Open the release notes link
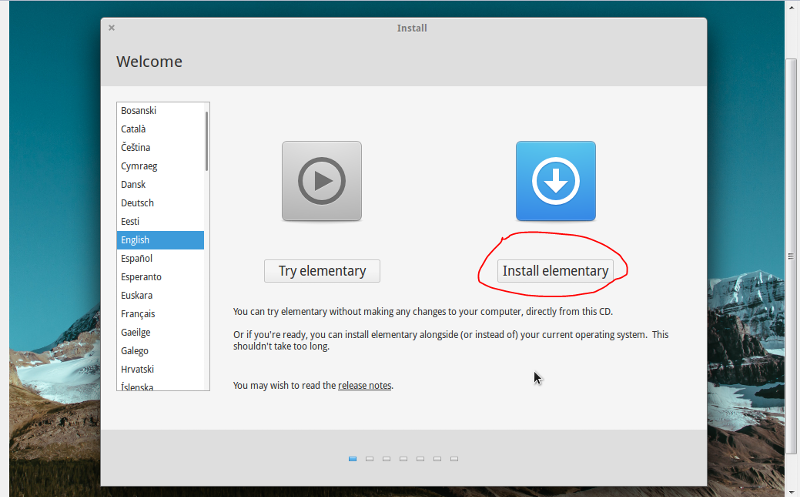Image resolution: width=800 pixels, height=497 pixels. pos(365,385)
